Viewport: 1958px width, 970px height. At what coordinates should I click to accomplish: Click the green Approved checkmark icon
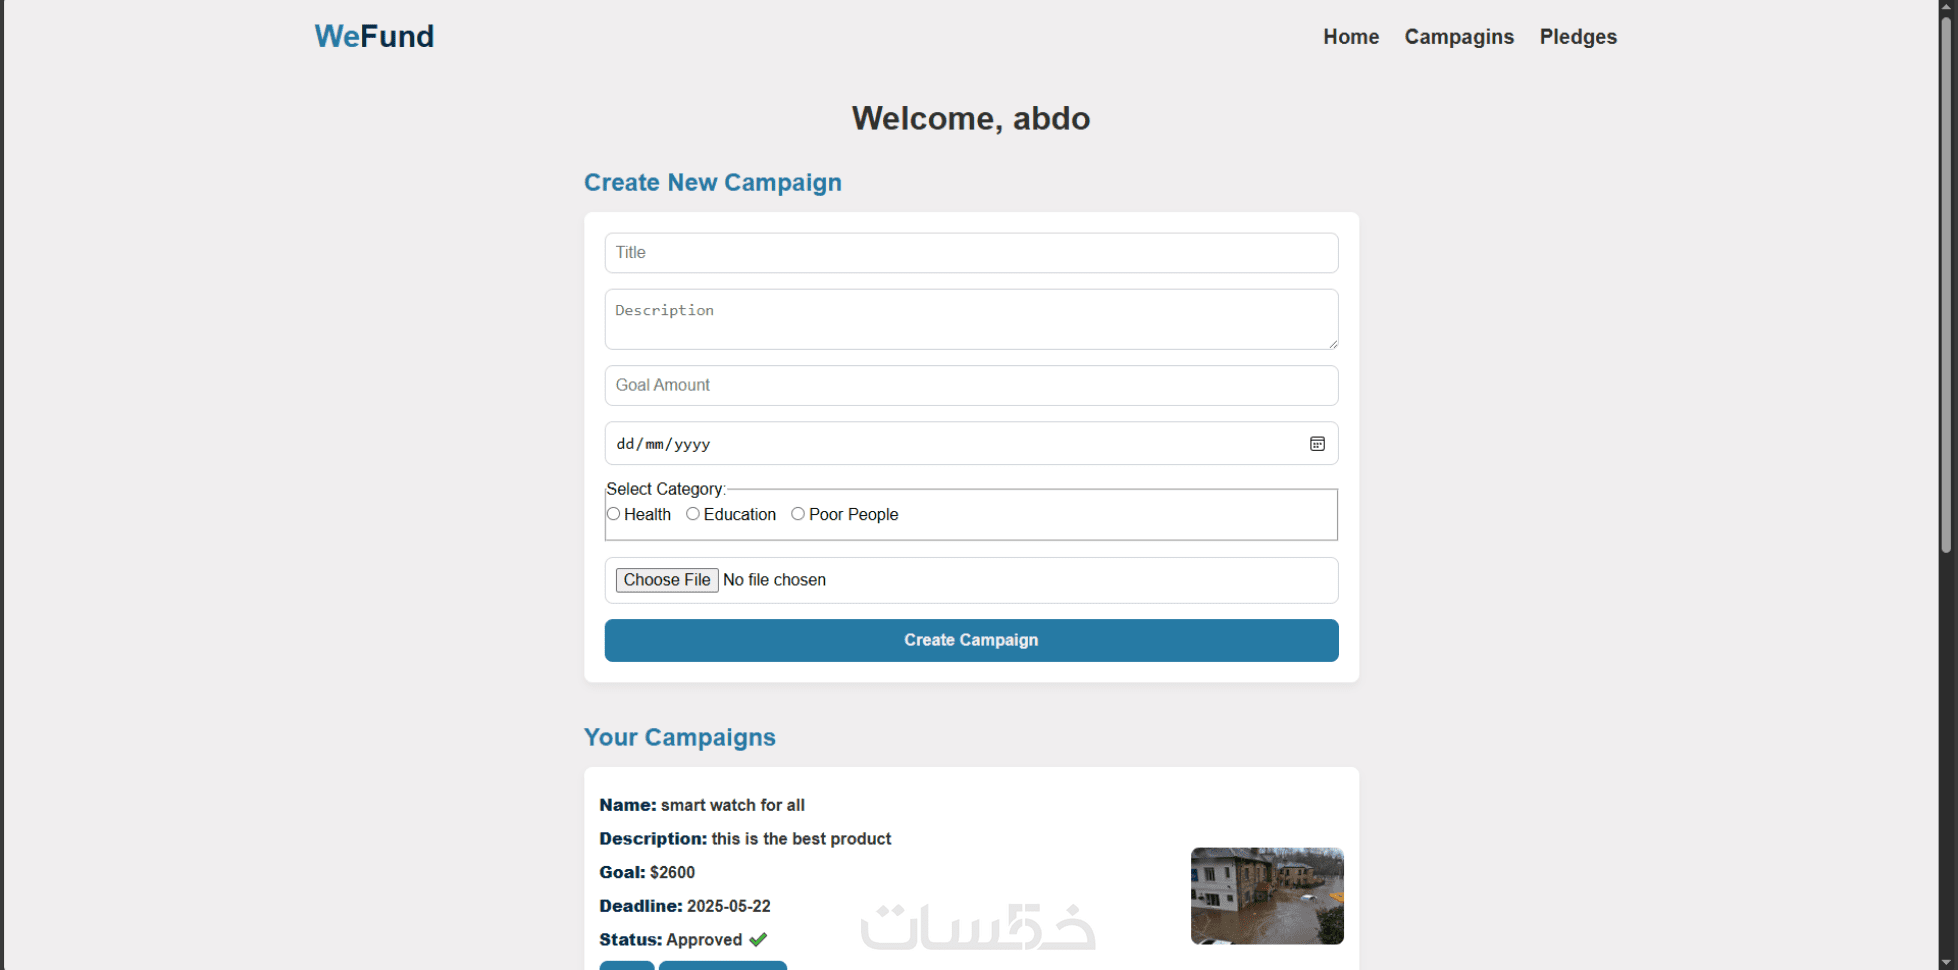[758, 939]
